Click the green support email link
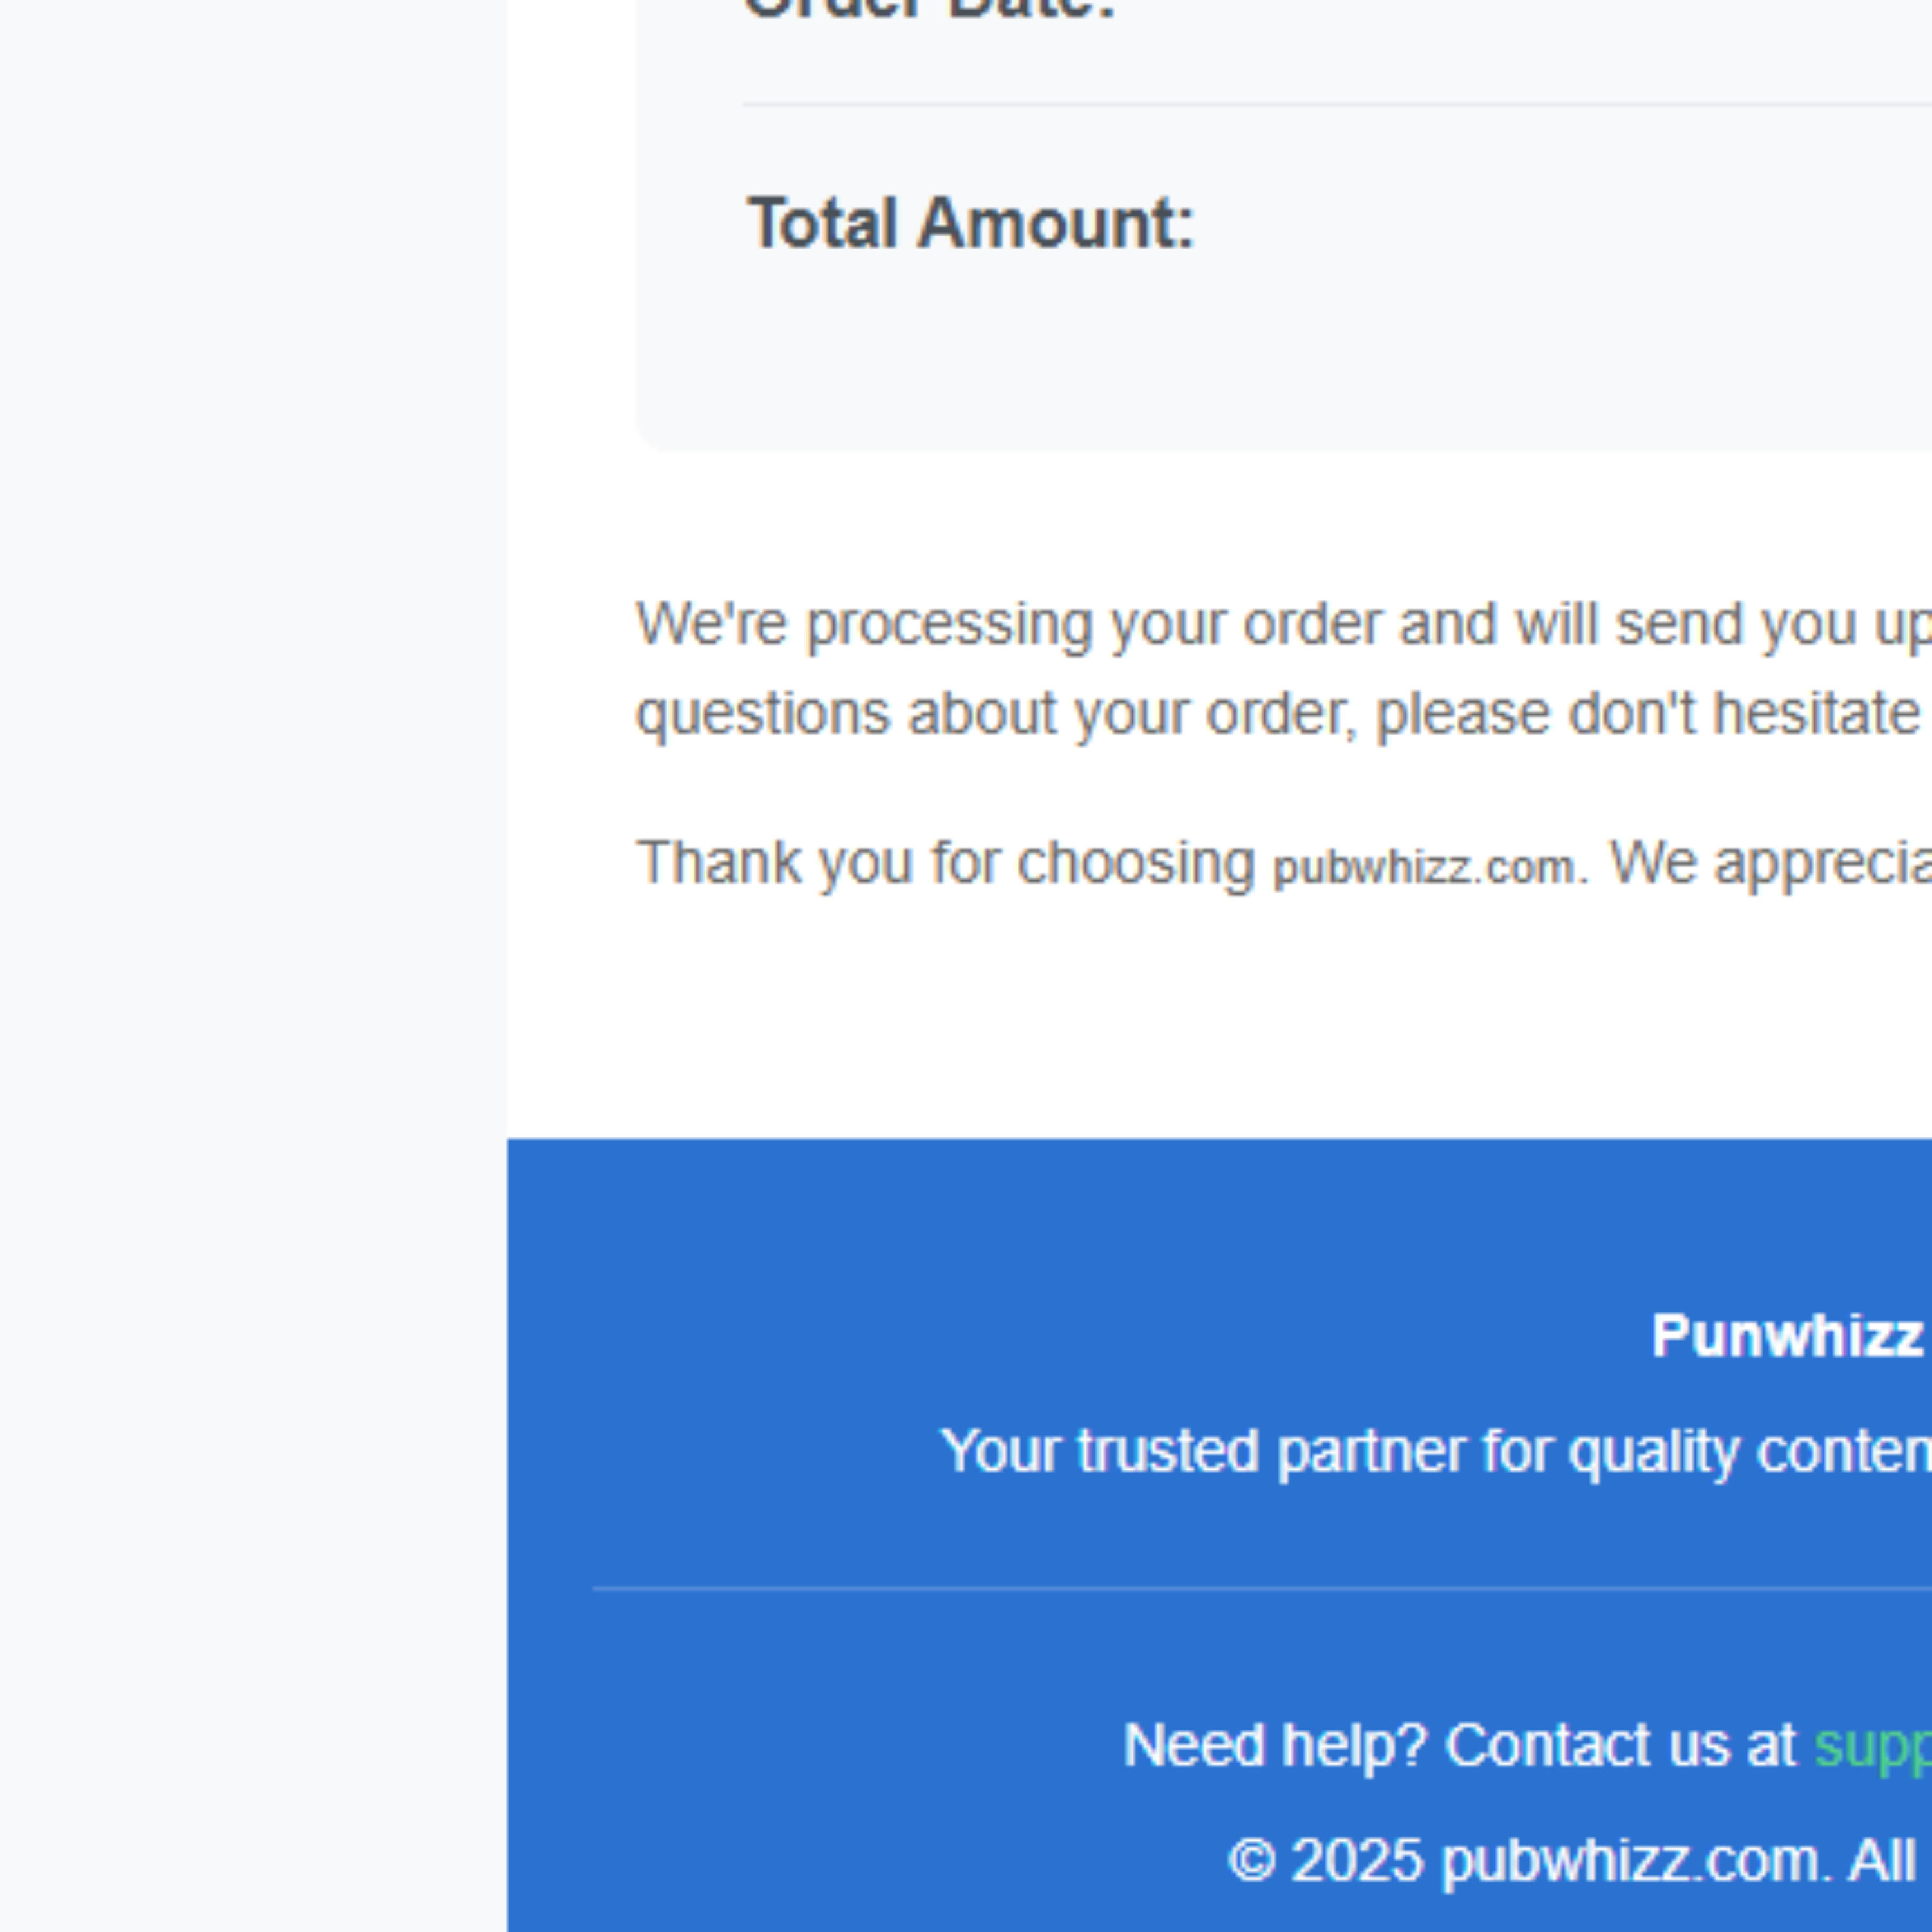This screenshot has height=1932, width=1932. pyautogui.click(x=1873, y=1747)
